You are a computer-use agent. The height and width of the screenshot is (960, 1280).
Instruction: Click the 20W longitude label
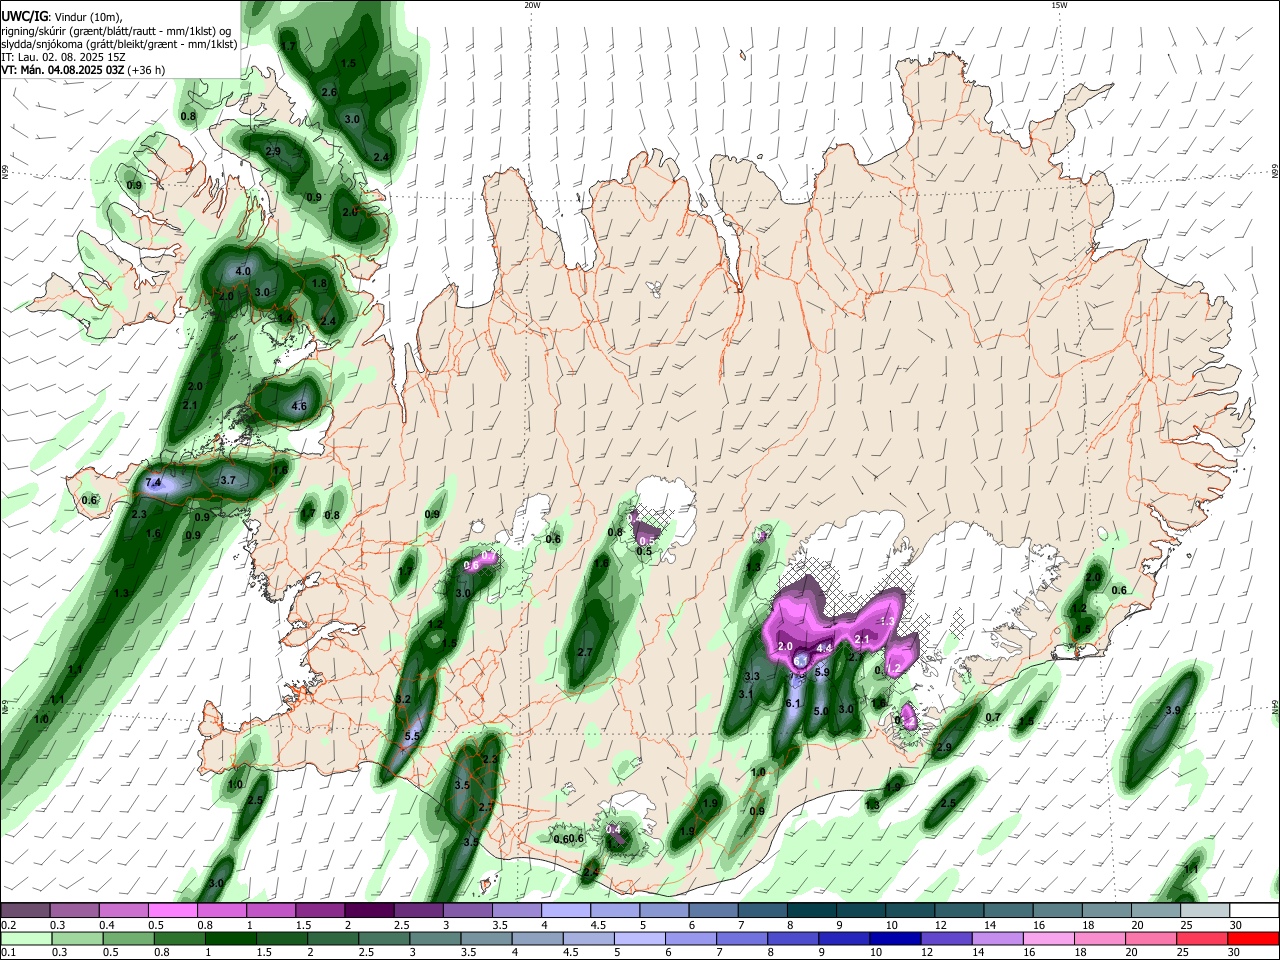tap(532, 5)
